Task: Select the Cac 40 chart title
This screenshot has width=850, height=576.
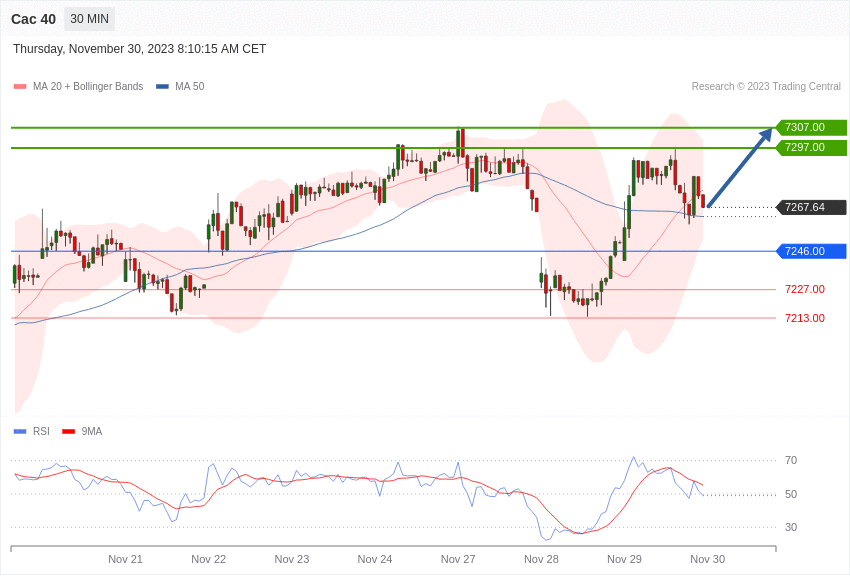Action: (34, 20)
